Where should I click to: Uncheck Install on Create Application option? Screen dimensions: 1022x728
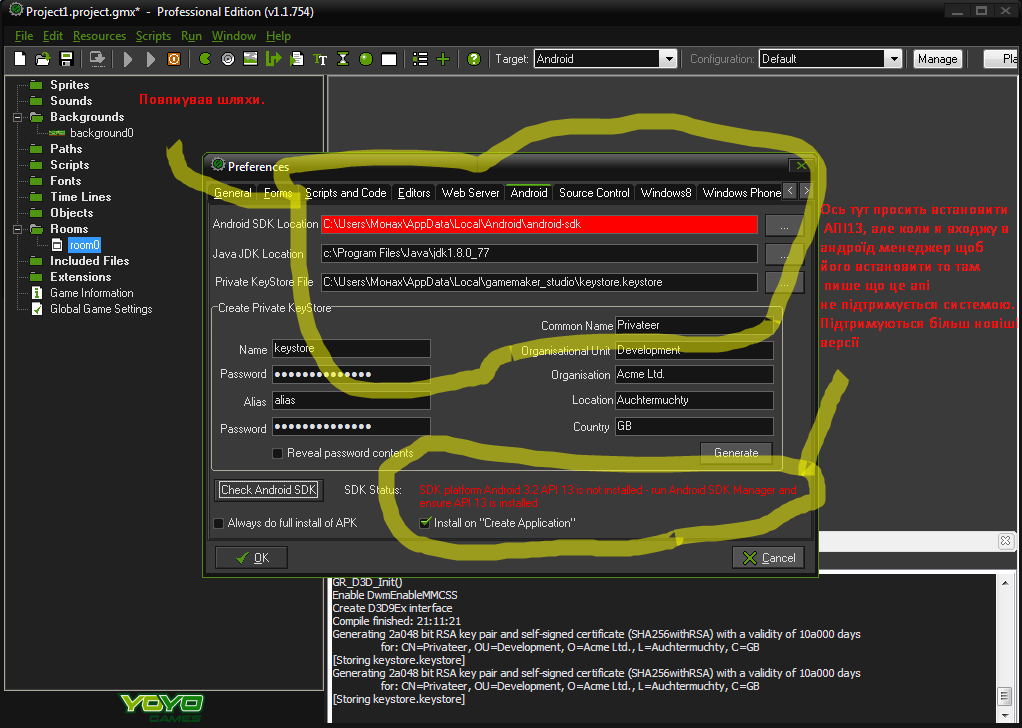pos(425,523)
